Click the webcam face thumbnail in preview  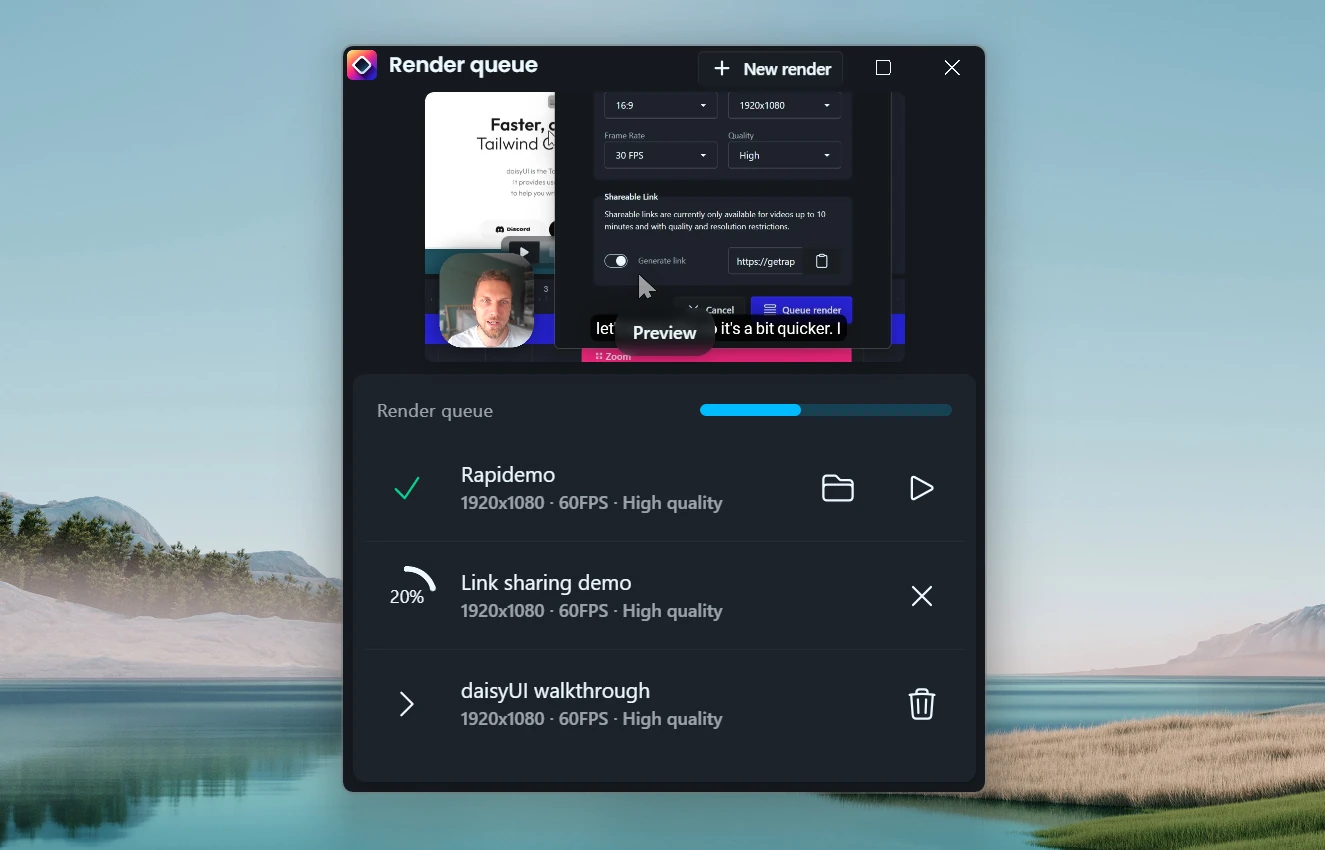(x=486, y=300)
